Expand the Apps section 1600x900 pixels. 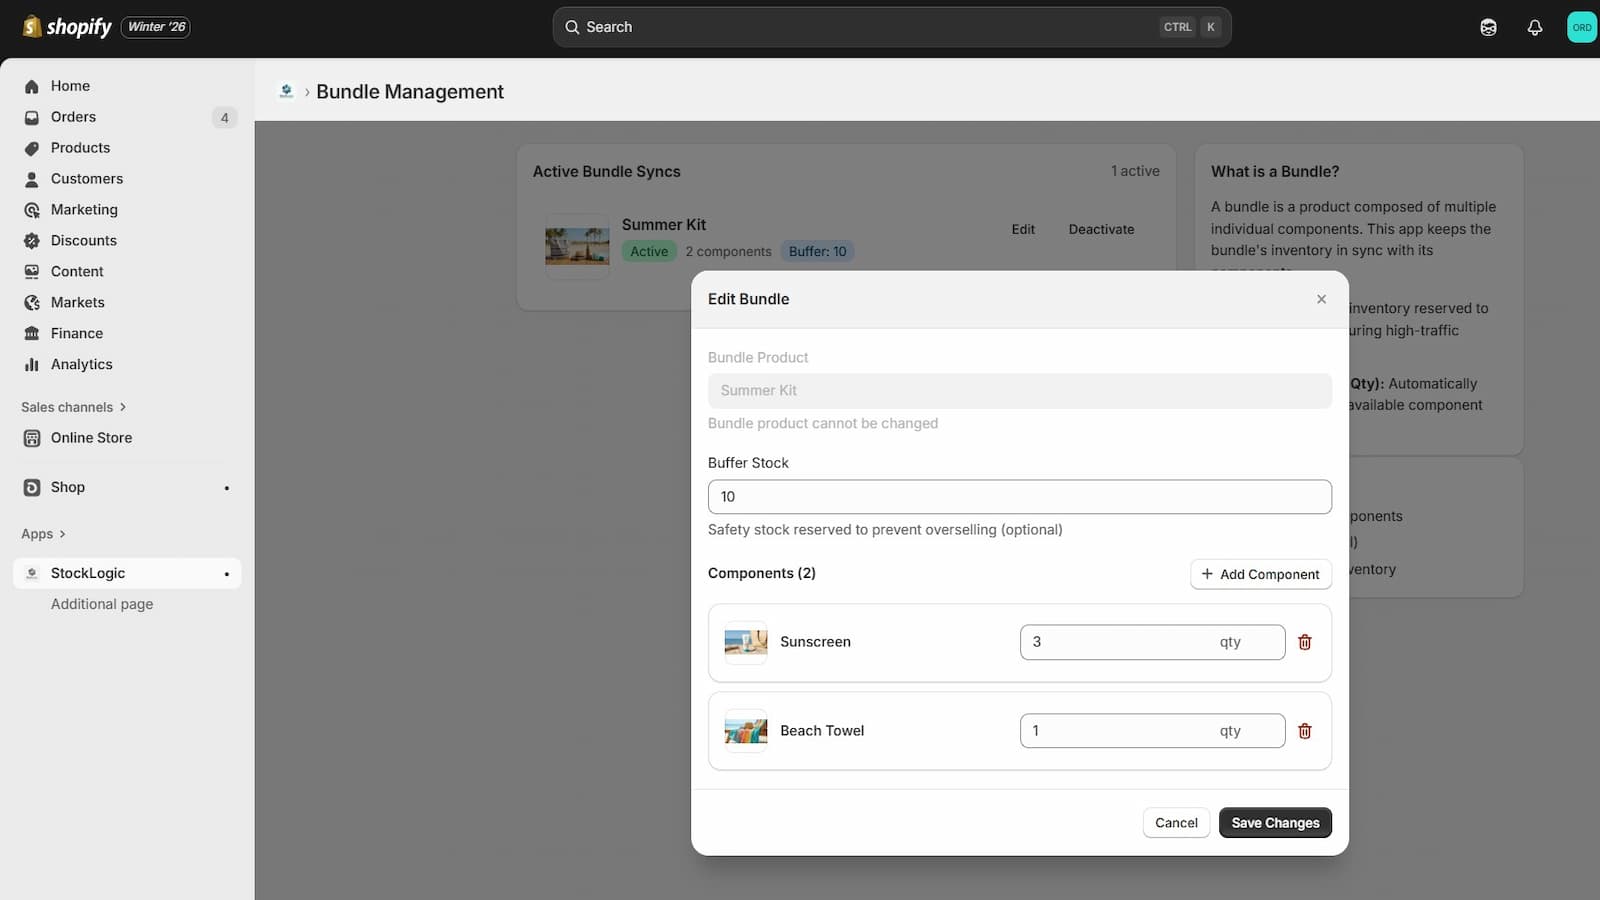coord(43,534)
